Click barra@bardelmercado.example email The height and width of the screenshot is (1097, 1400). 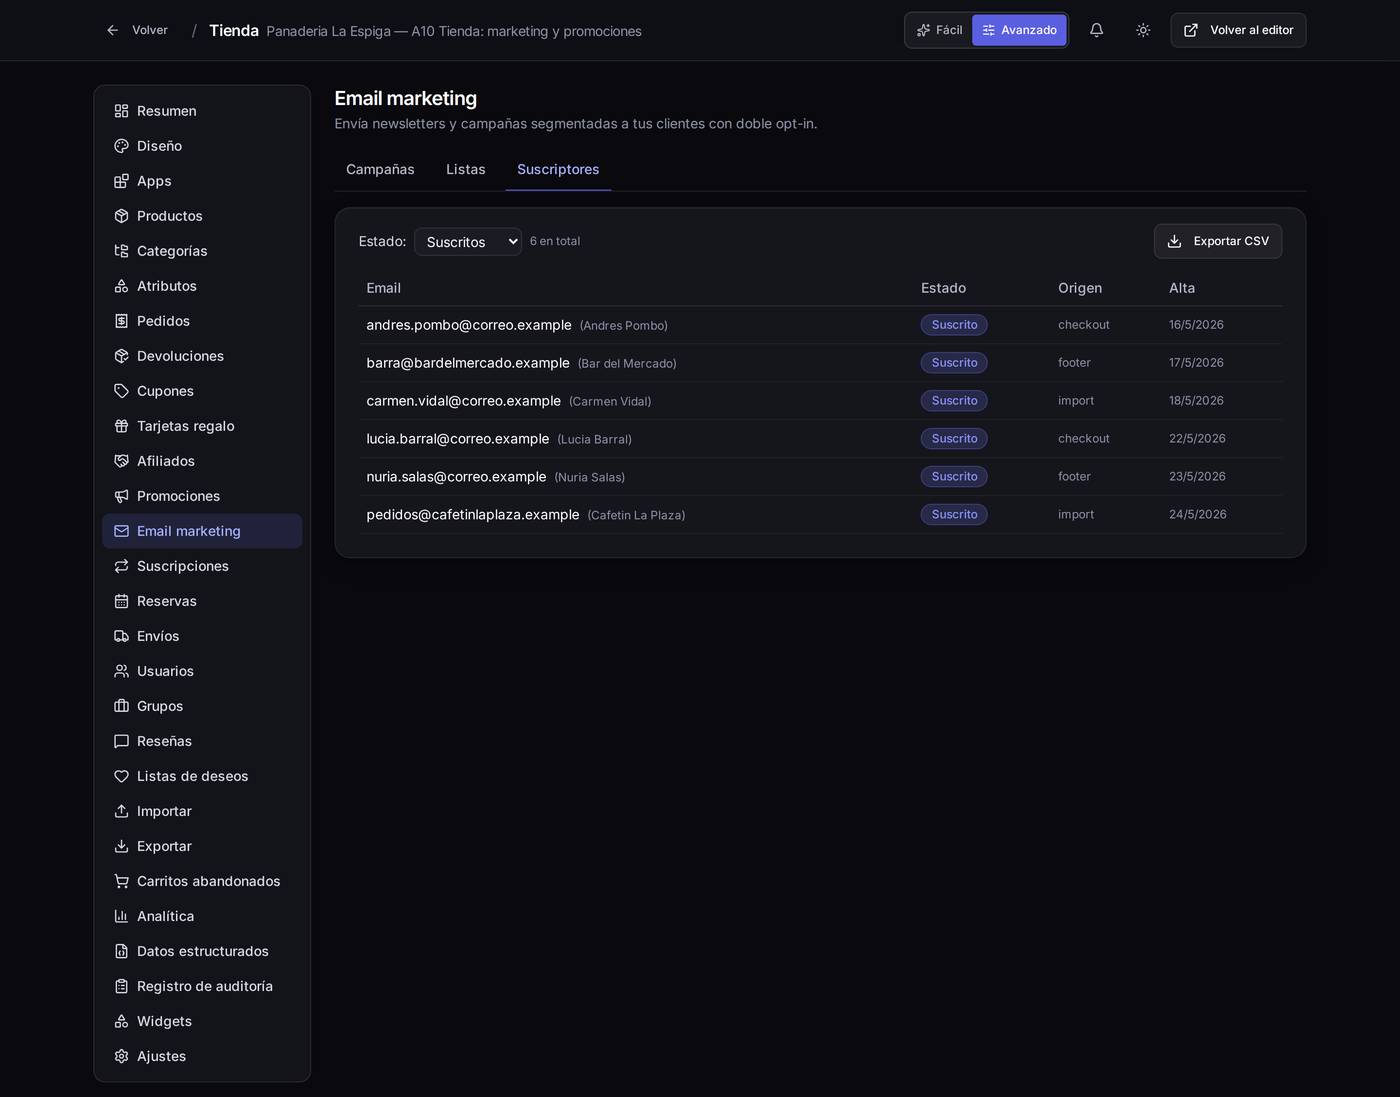pyautogui.click(x=468, y=363)
